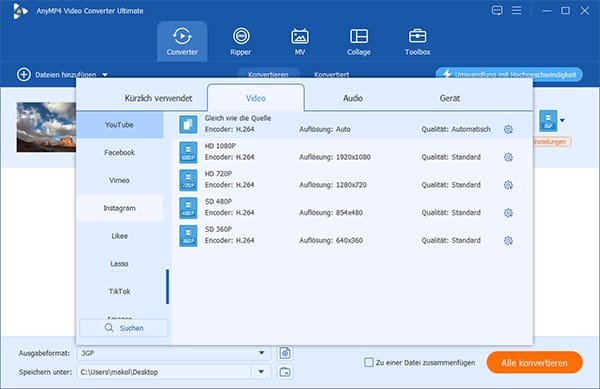Open settings gear for HD 1080P preset

point(508,157)
